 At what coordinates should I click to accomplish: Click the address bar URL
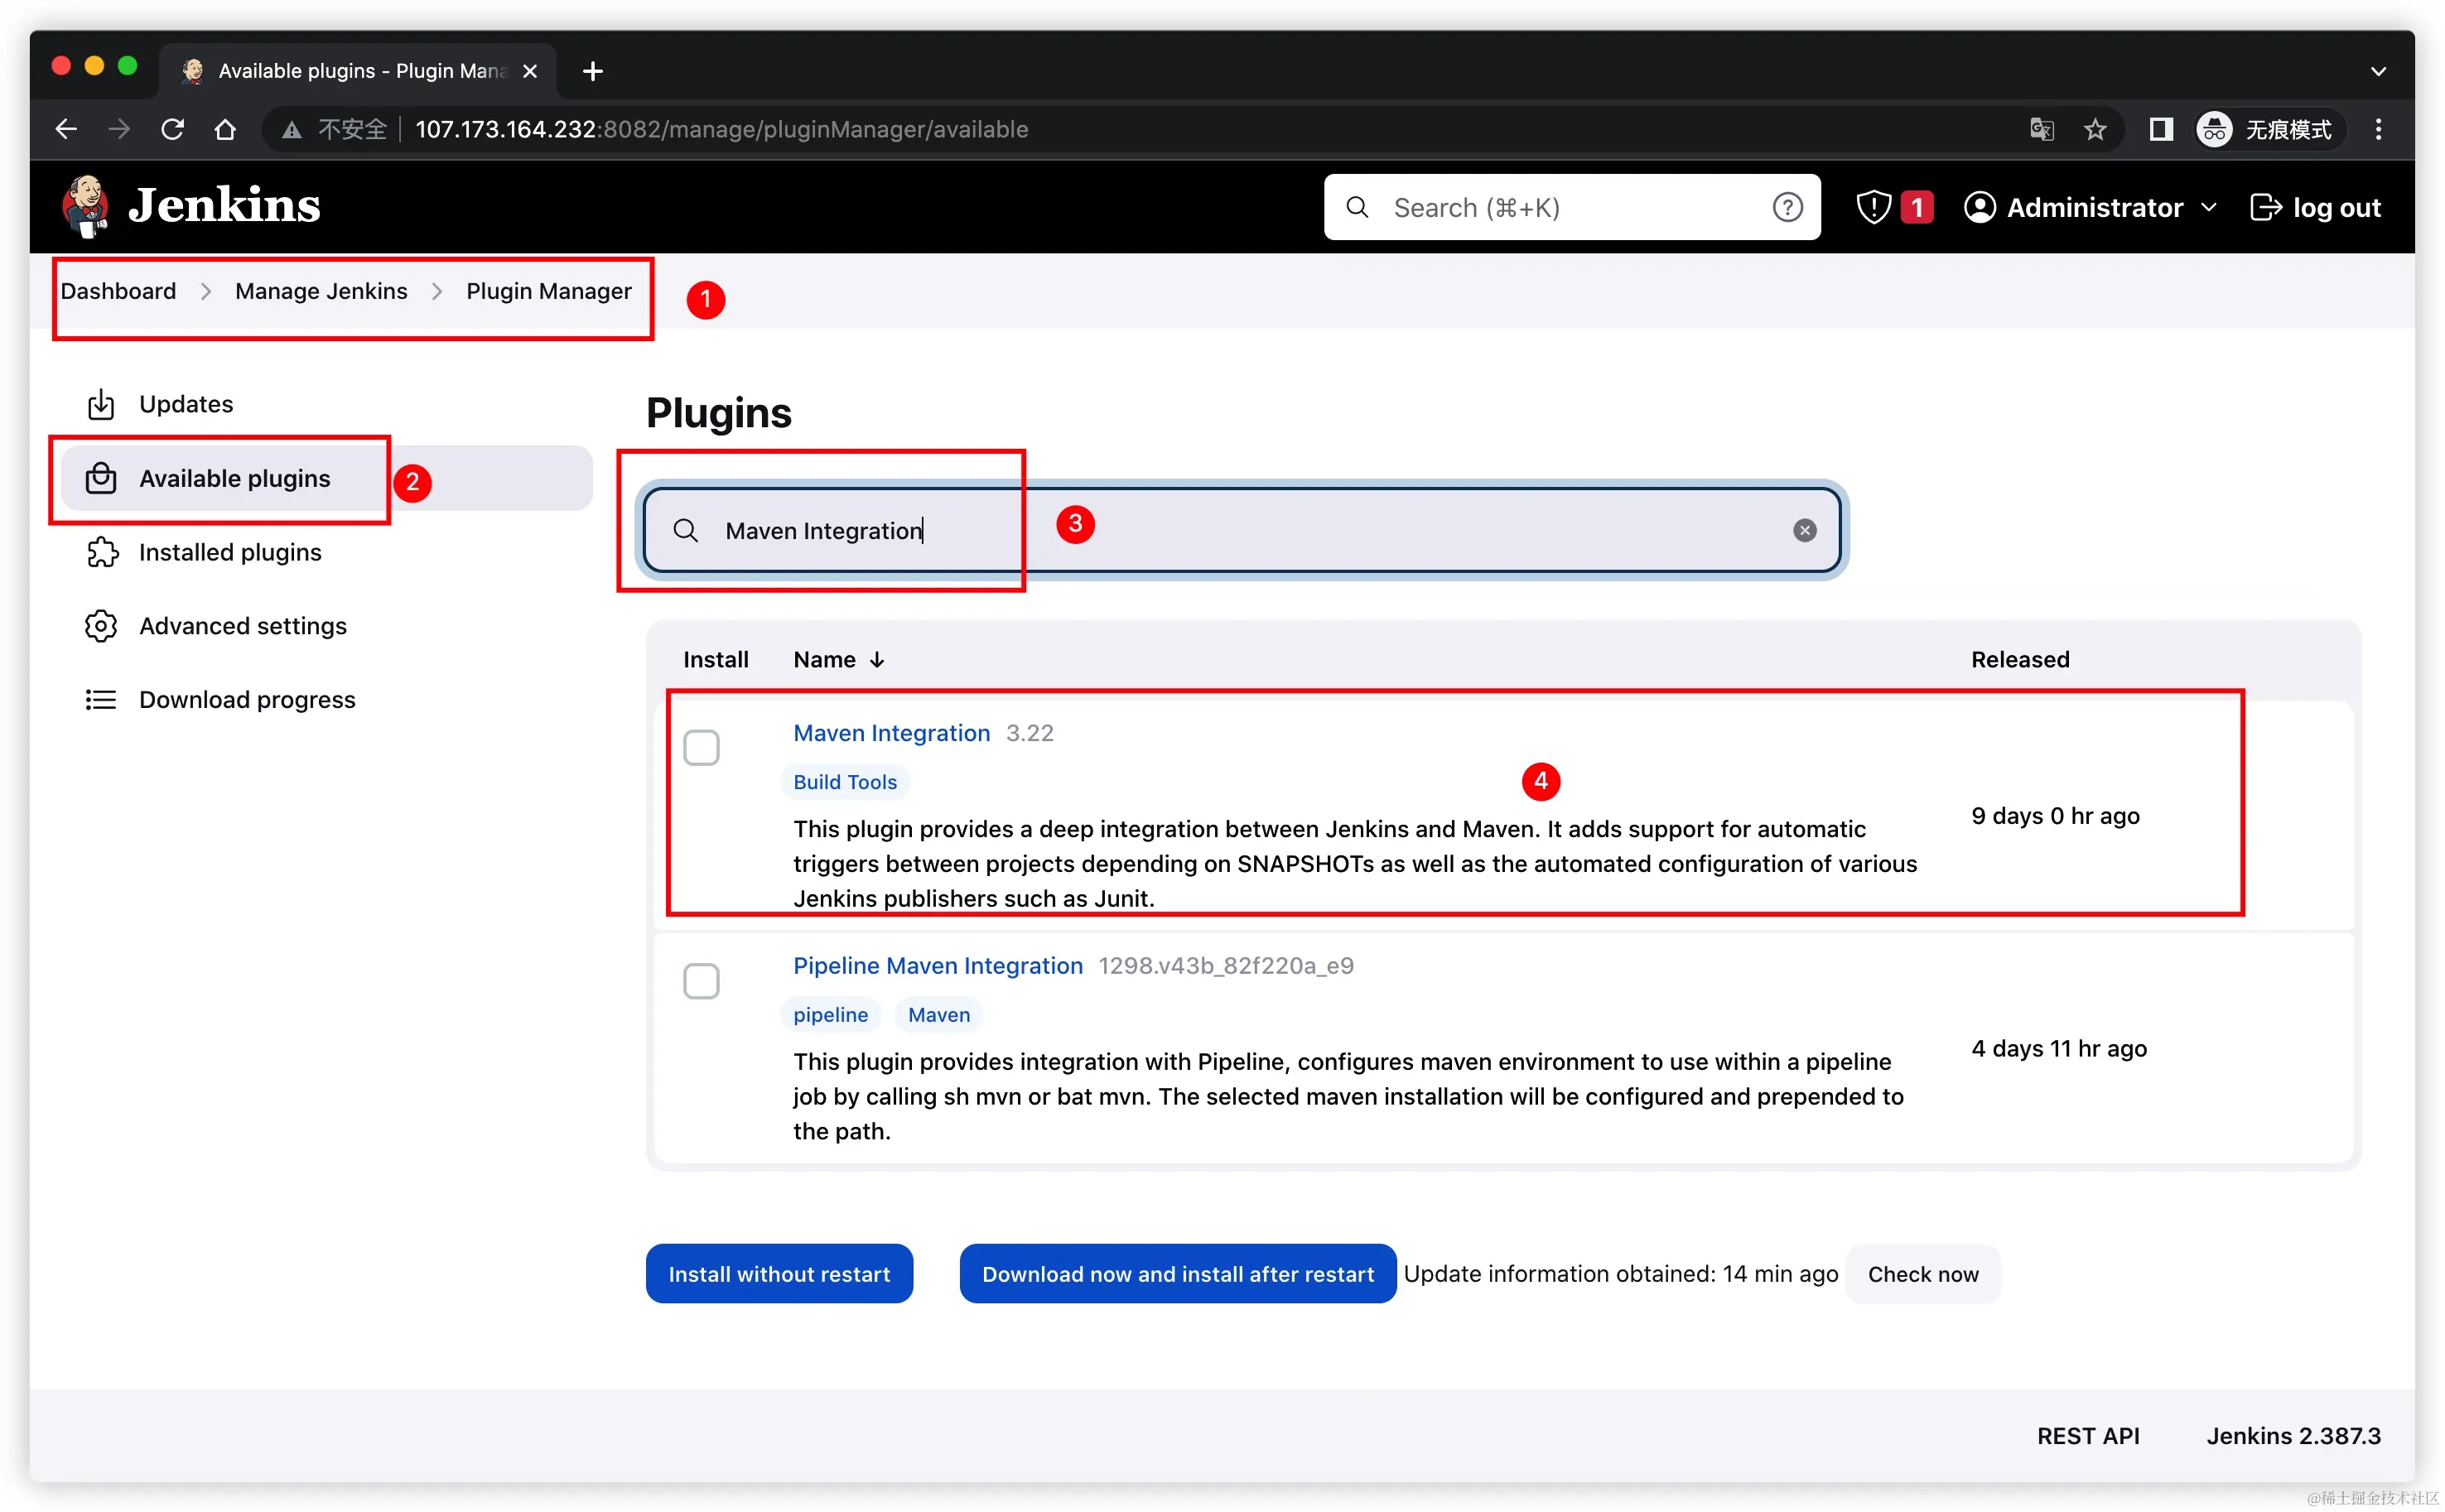click(721, 130)
